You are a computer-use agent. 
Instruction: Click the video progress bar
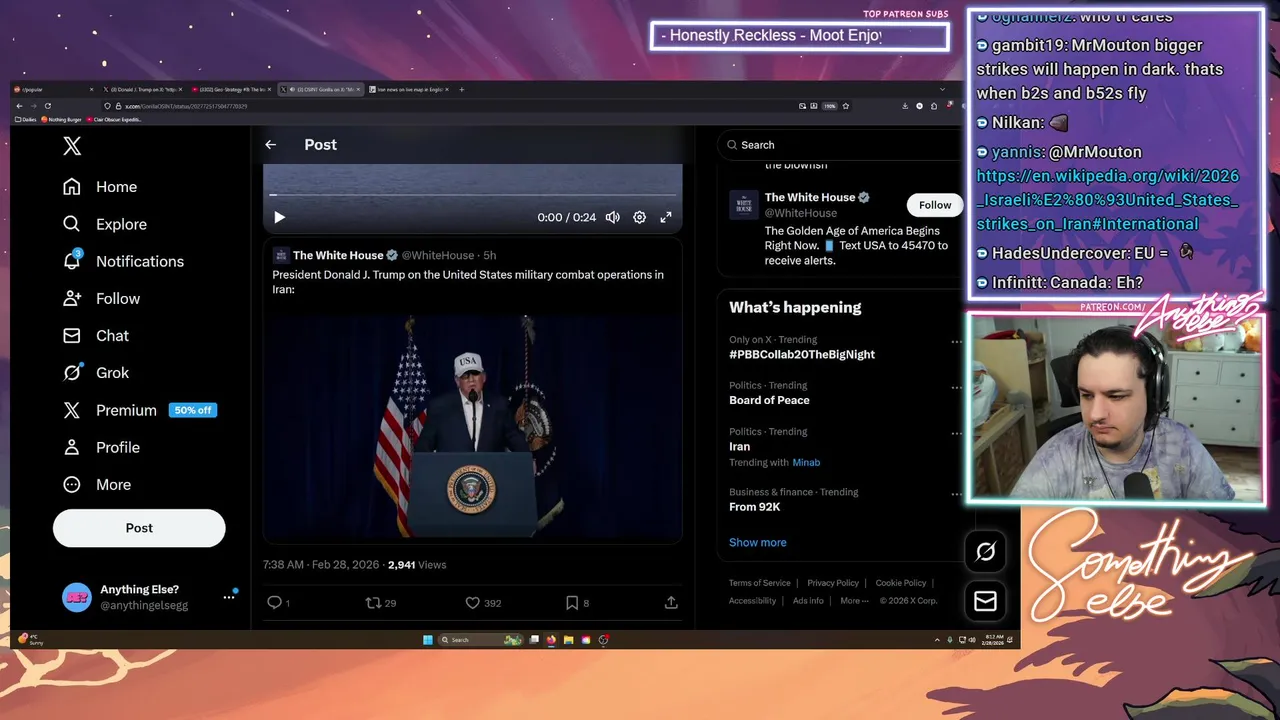click(472, 195)
